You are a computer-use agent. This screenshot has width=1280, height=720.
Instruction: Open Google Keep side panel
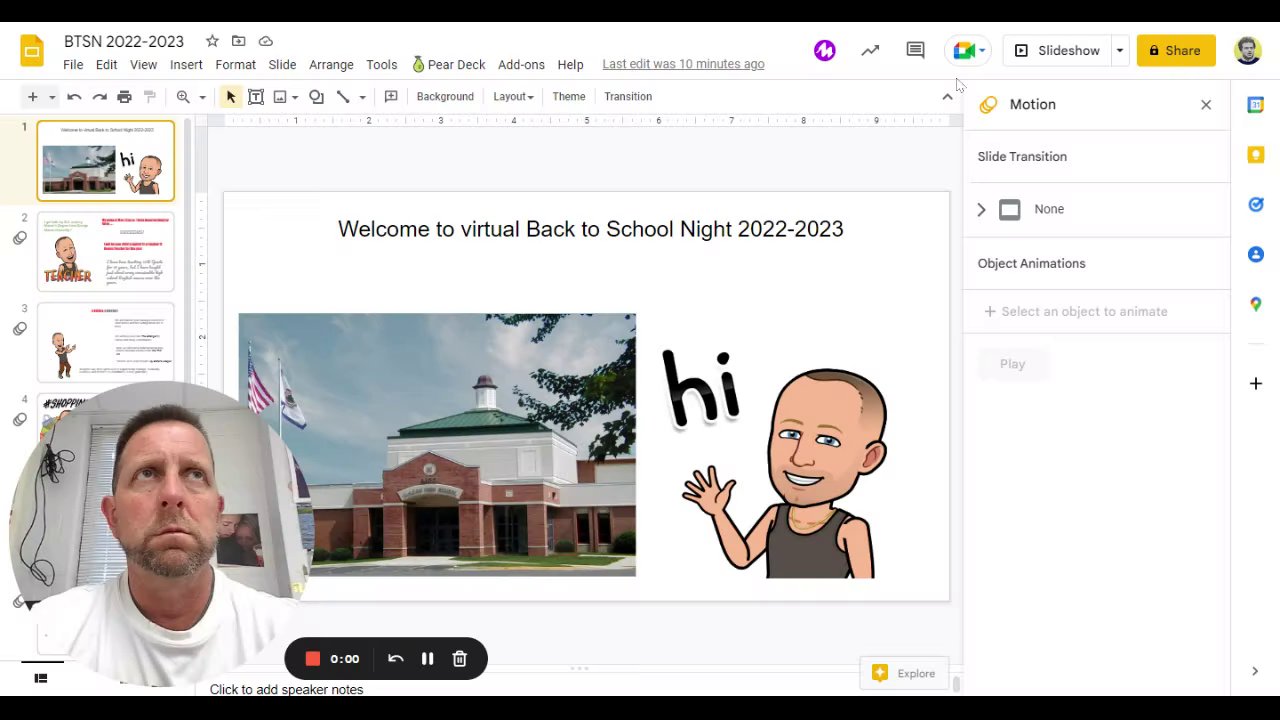(x=1256, y=154)
